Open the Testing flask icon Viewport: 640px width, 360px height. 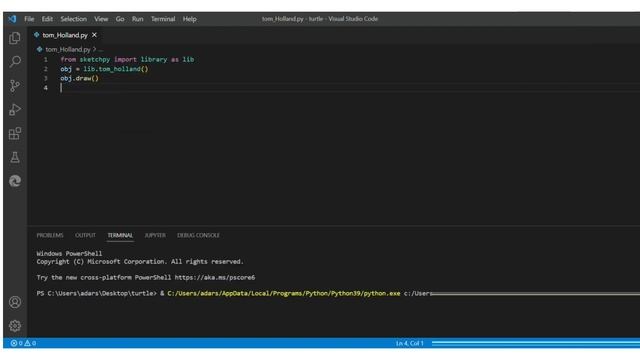15,157
